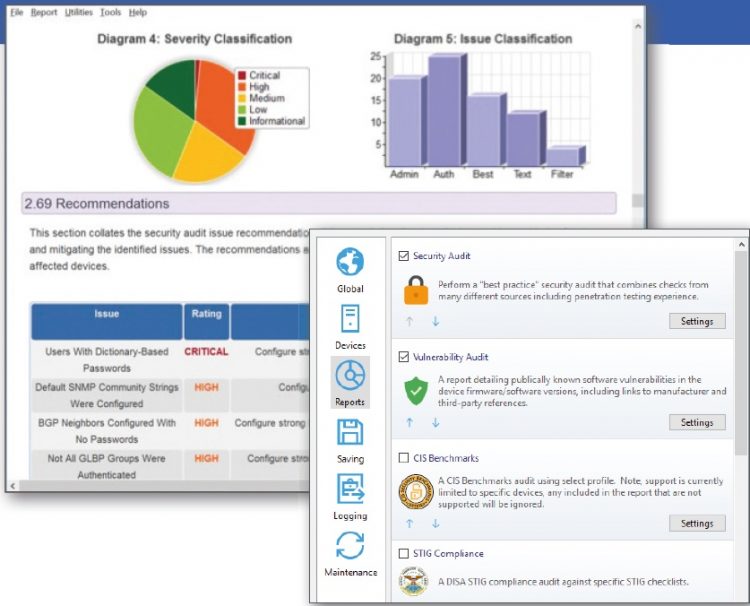The image size is (750, 606).
Task: Open Settings for Security Audit
Action: click(x=696, y=321)
